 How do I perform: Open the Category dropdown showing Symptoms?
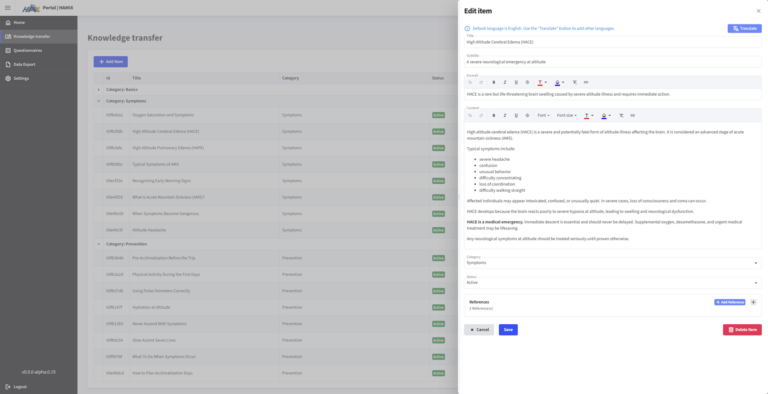[x=613, y=263]
